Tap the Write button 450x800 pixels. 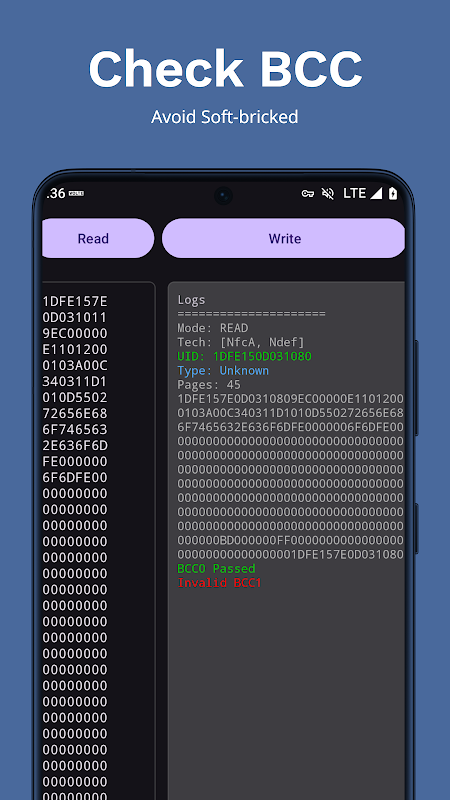[x=284, y=238]
